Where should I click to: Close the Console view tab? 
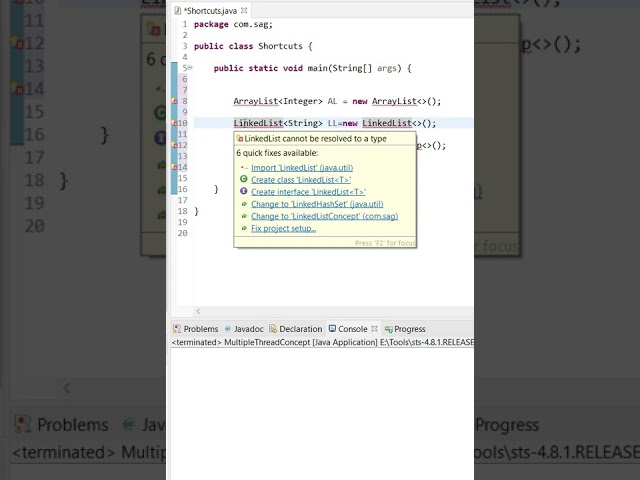(374, 329)
